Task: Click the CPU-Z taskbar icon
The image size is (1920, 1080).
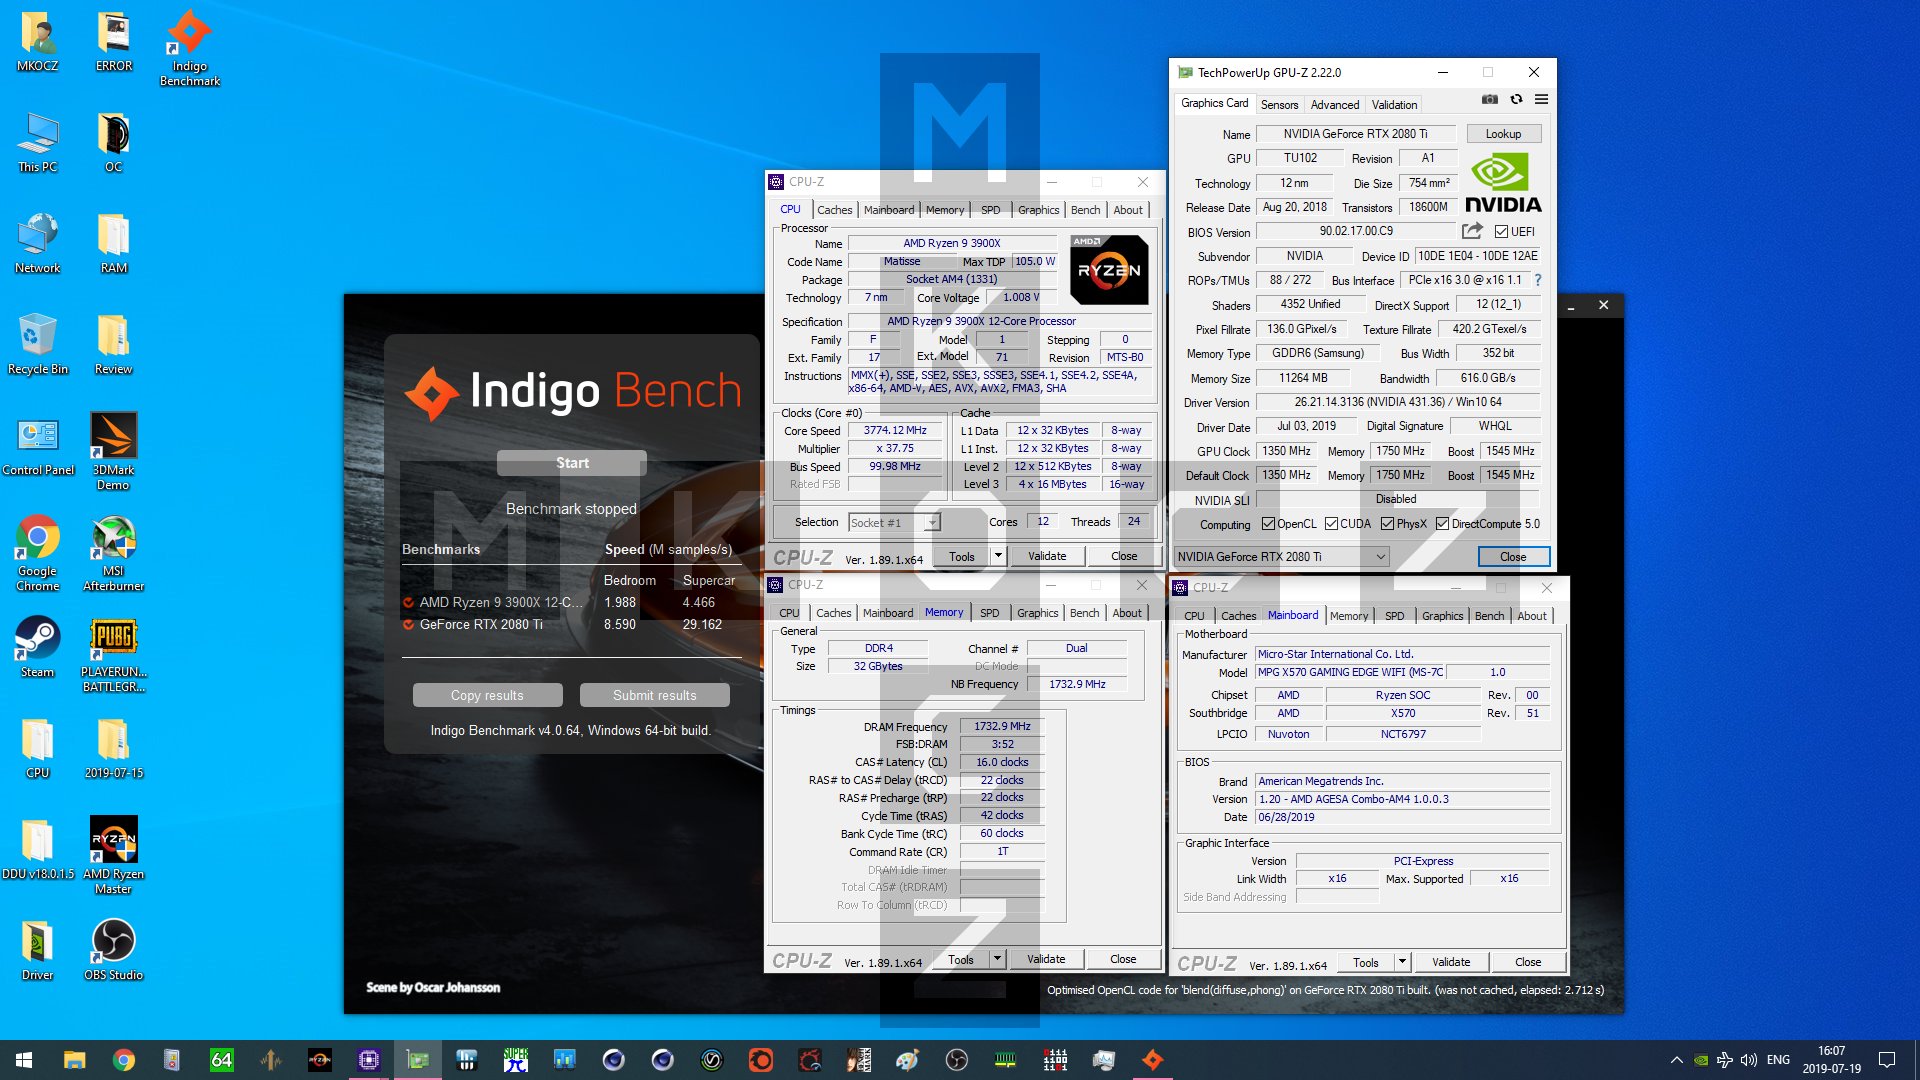Action: click(x=369, y=1060)
